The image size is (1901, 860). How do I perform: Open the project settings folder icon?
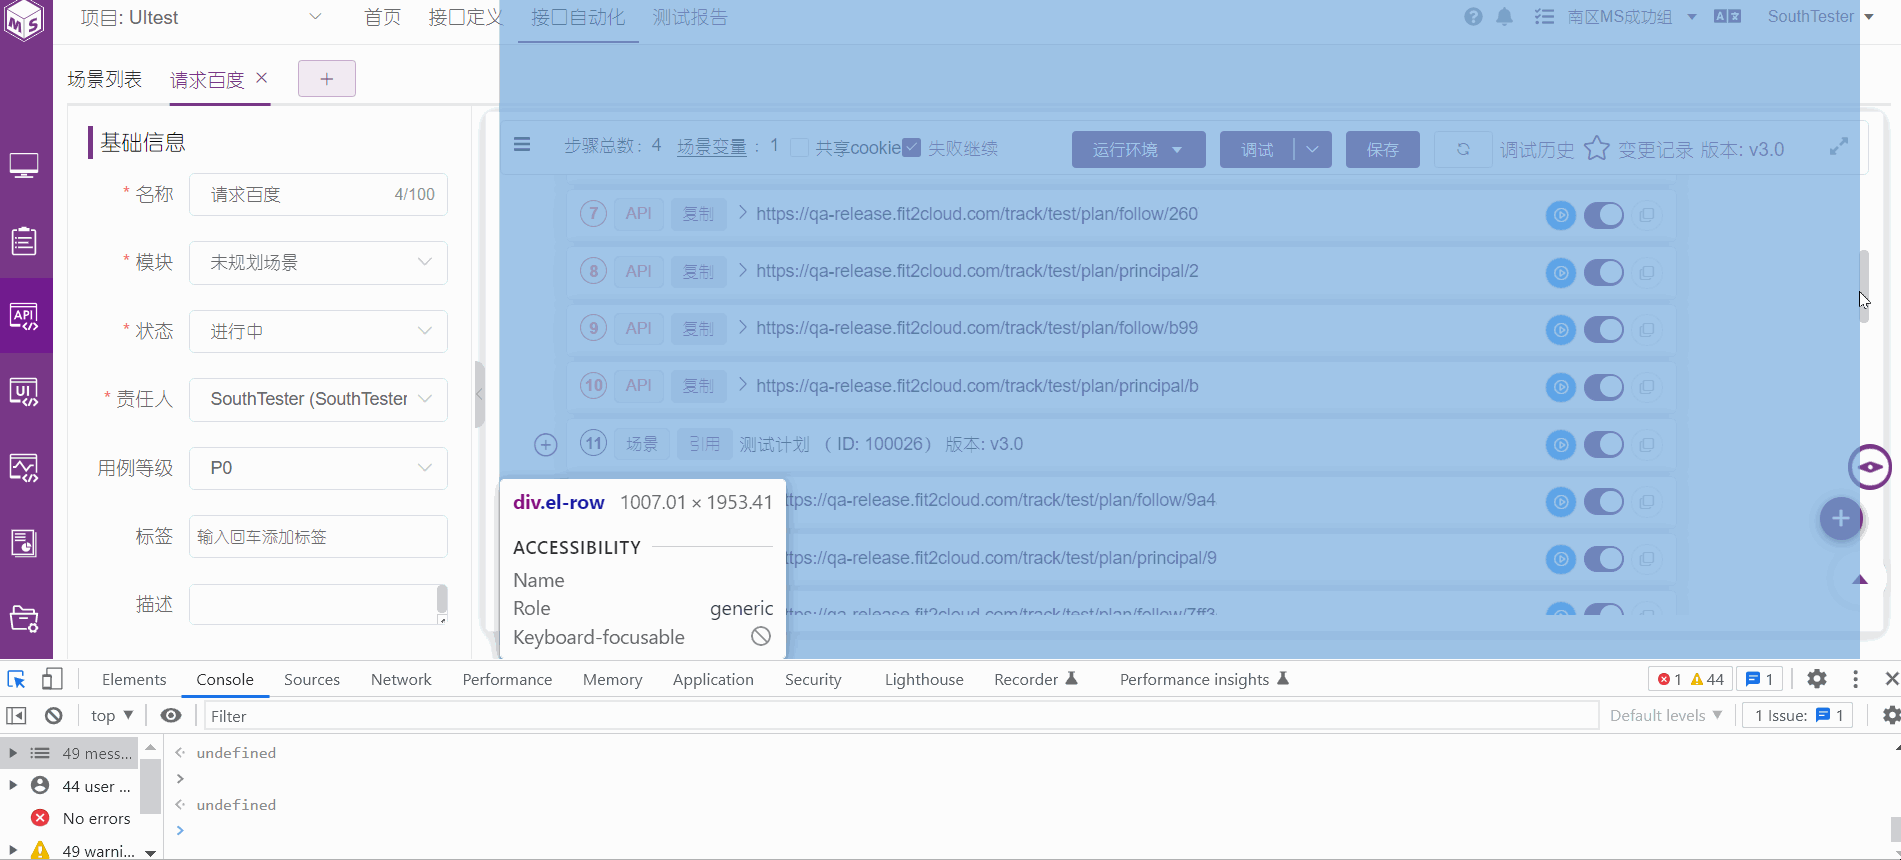[24, 619]
